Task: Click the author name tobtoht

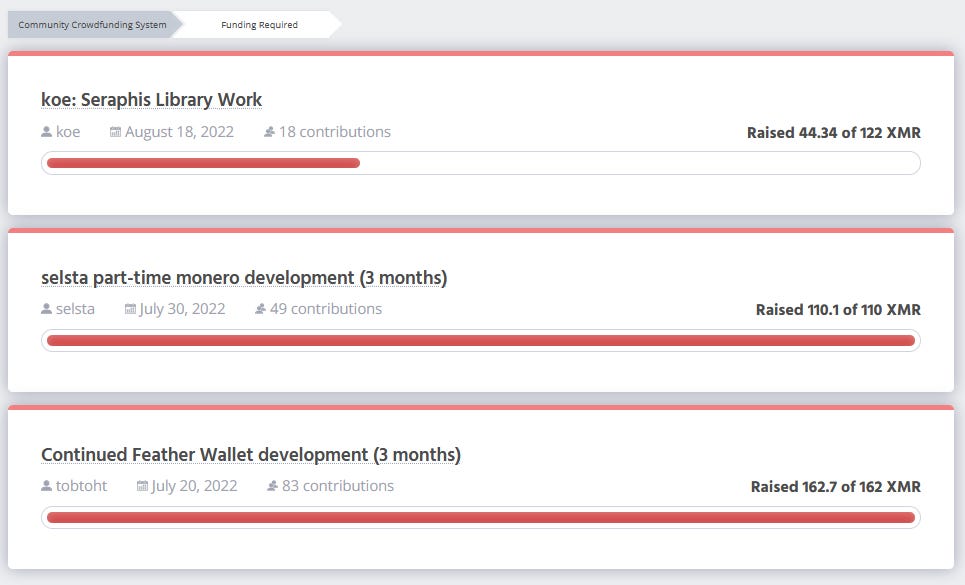Action: tap(81, 486)
